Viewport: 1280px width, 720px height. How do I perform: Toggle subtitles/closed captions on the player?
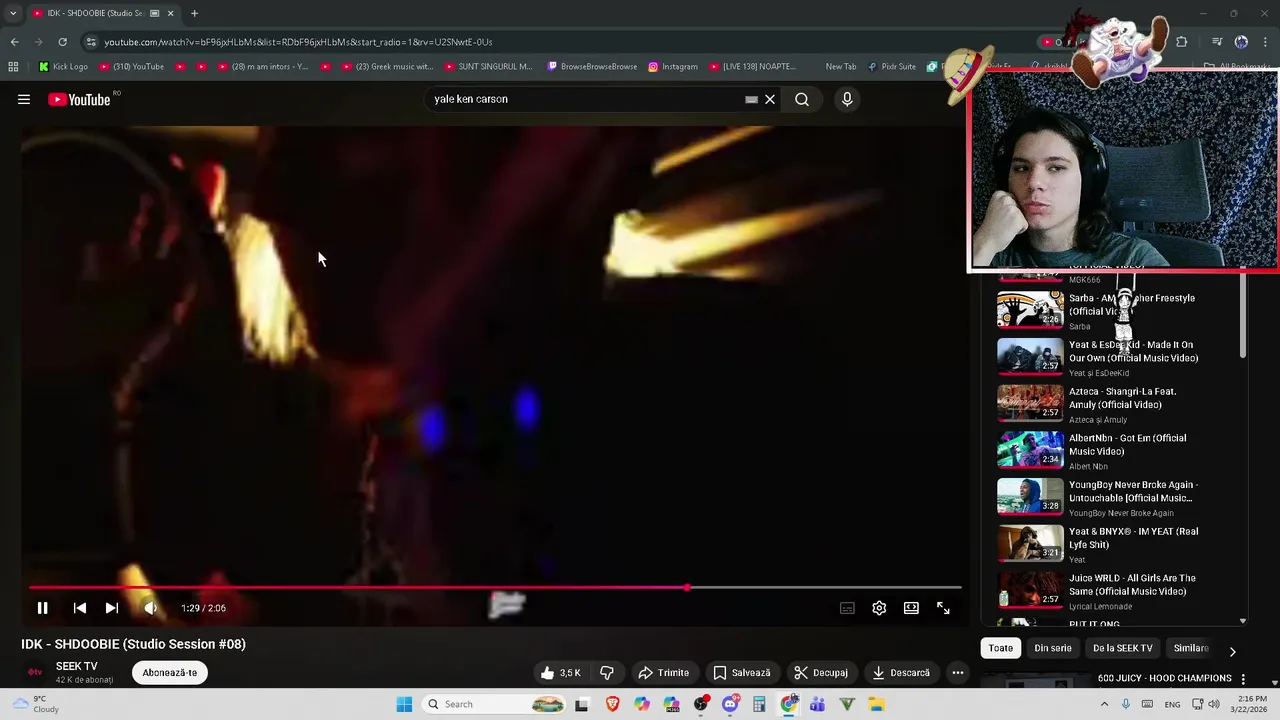click(847, 608)
